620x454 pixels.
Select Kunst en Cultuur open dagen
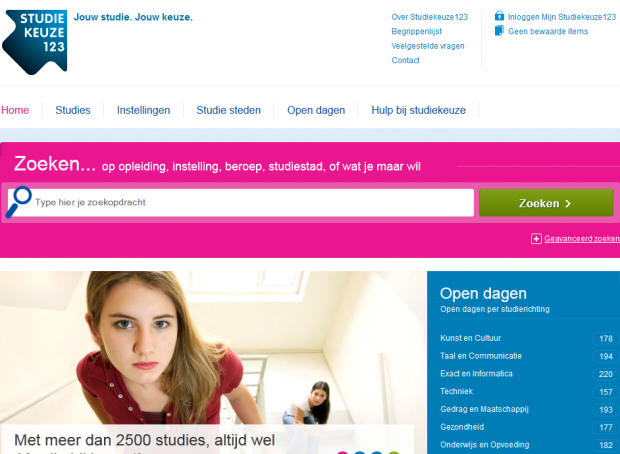point(471,338)
